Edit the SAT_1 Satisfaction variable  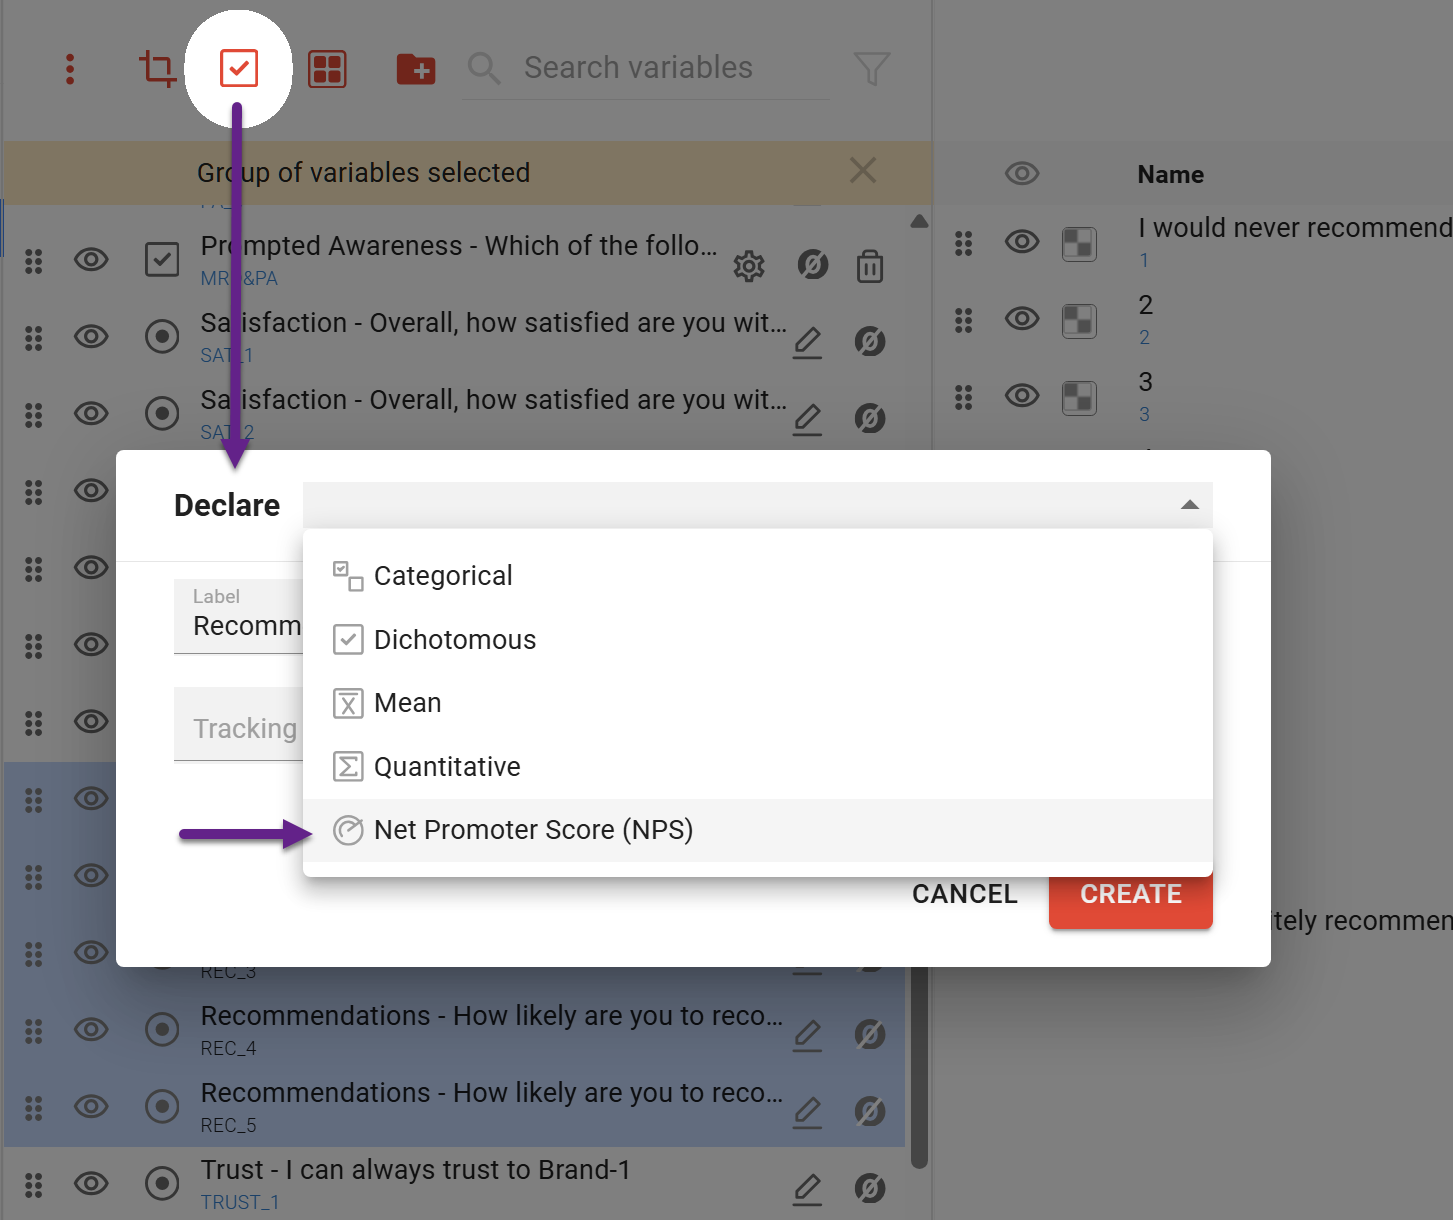pyautogui.click(x=807, y=342)
